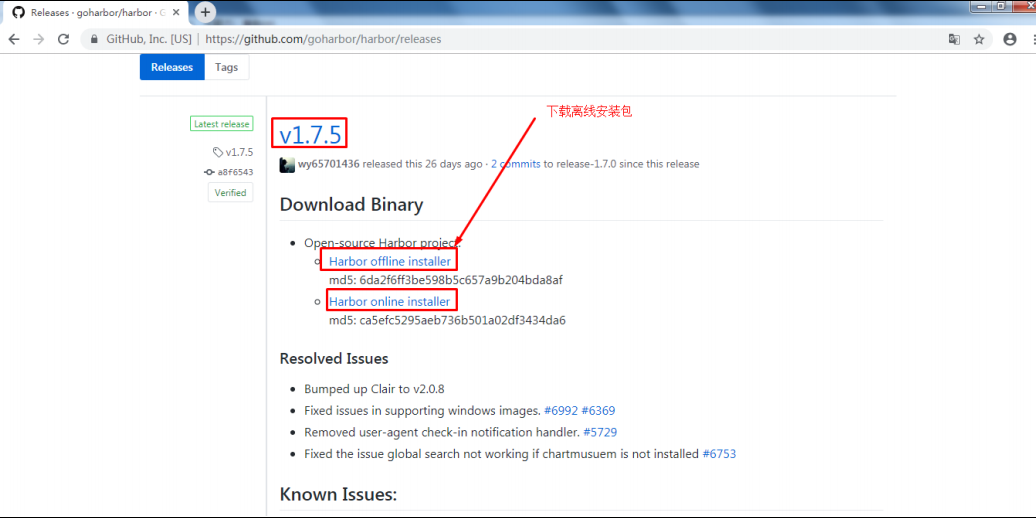Click the padlock site security icon
The height and width of the screenshot is (518, 1036).
(x=94, y=39)
